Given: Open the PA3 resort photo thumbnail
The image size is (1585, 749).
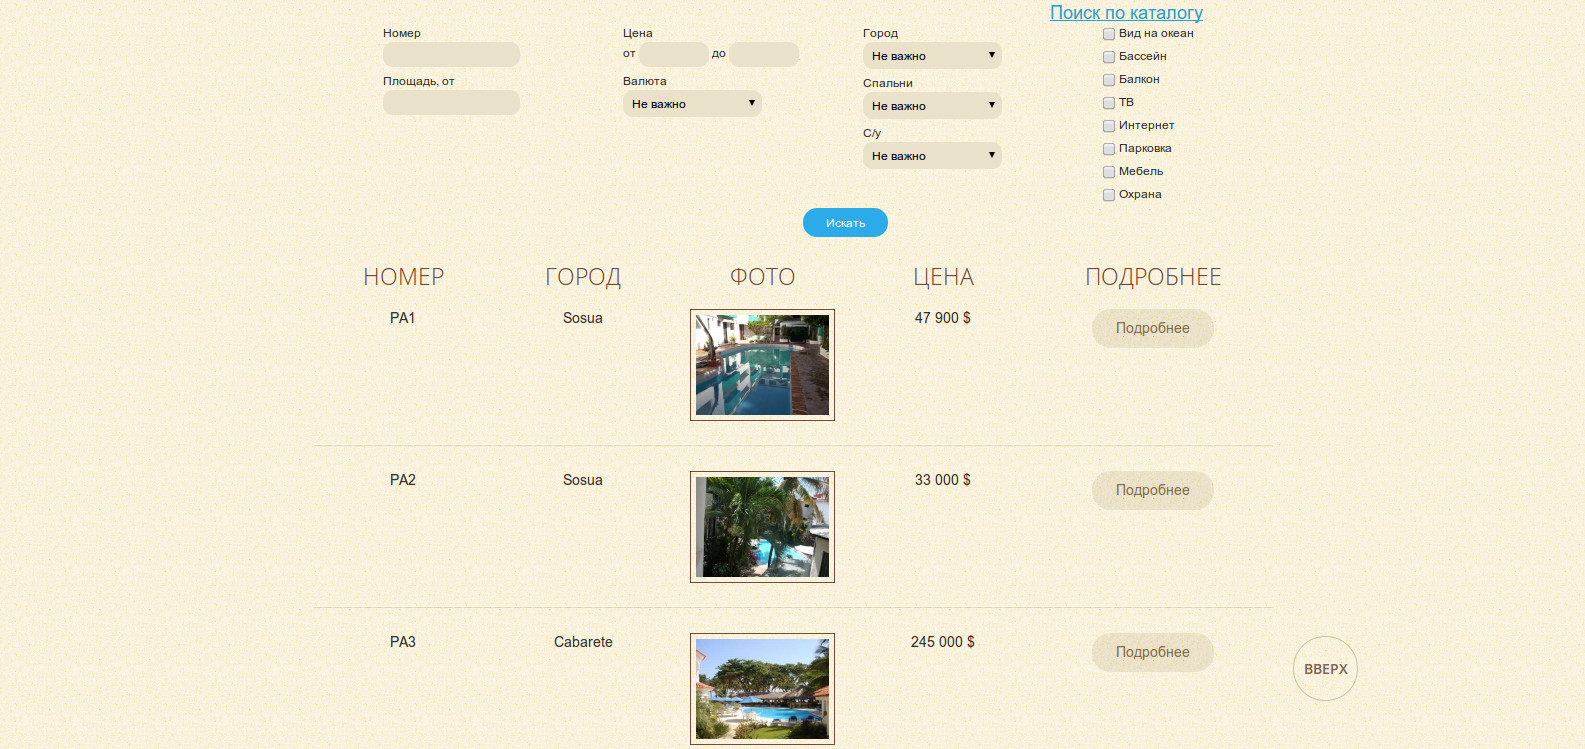Looking at the screenshot, I should [762, 689].
